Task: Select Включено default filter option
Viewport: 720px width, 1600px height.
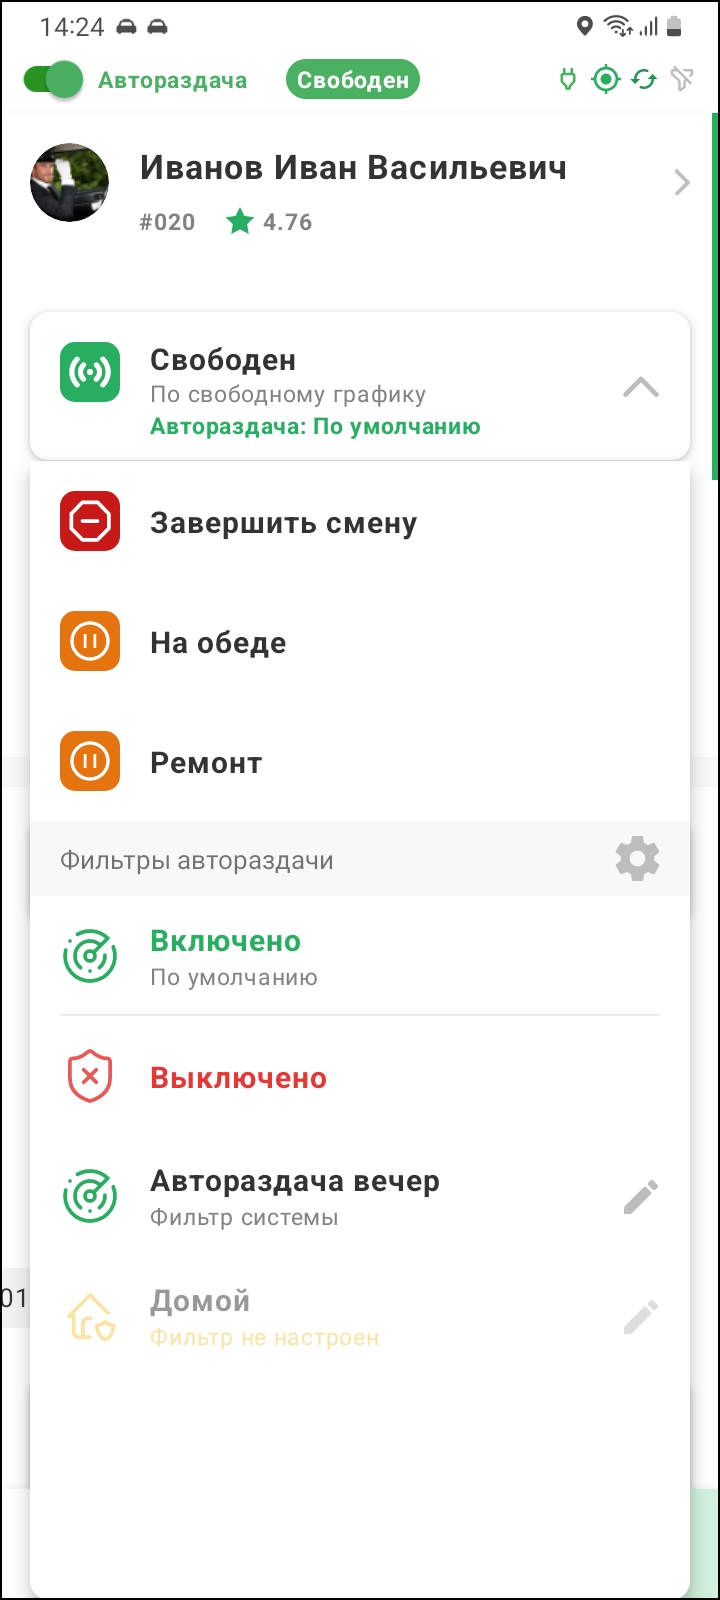Action: click(360, 957)
